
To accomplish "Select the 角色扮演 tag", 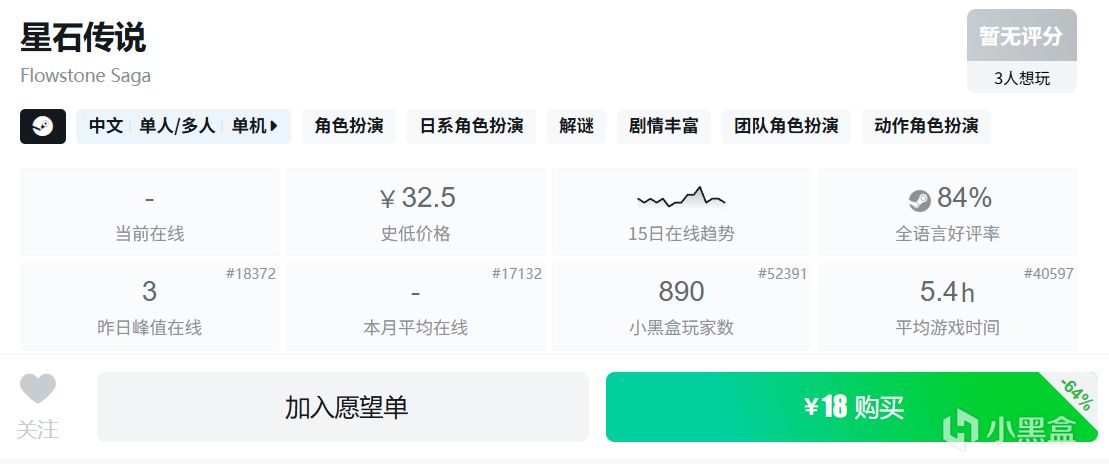I will (x=349, y=127).
